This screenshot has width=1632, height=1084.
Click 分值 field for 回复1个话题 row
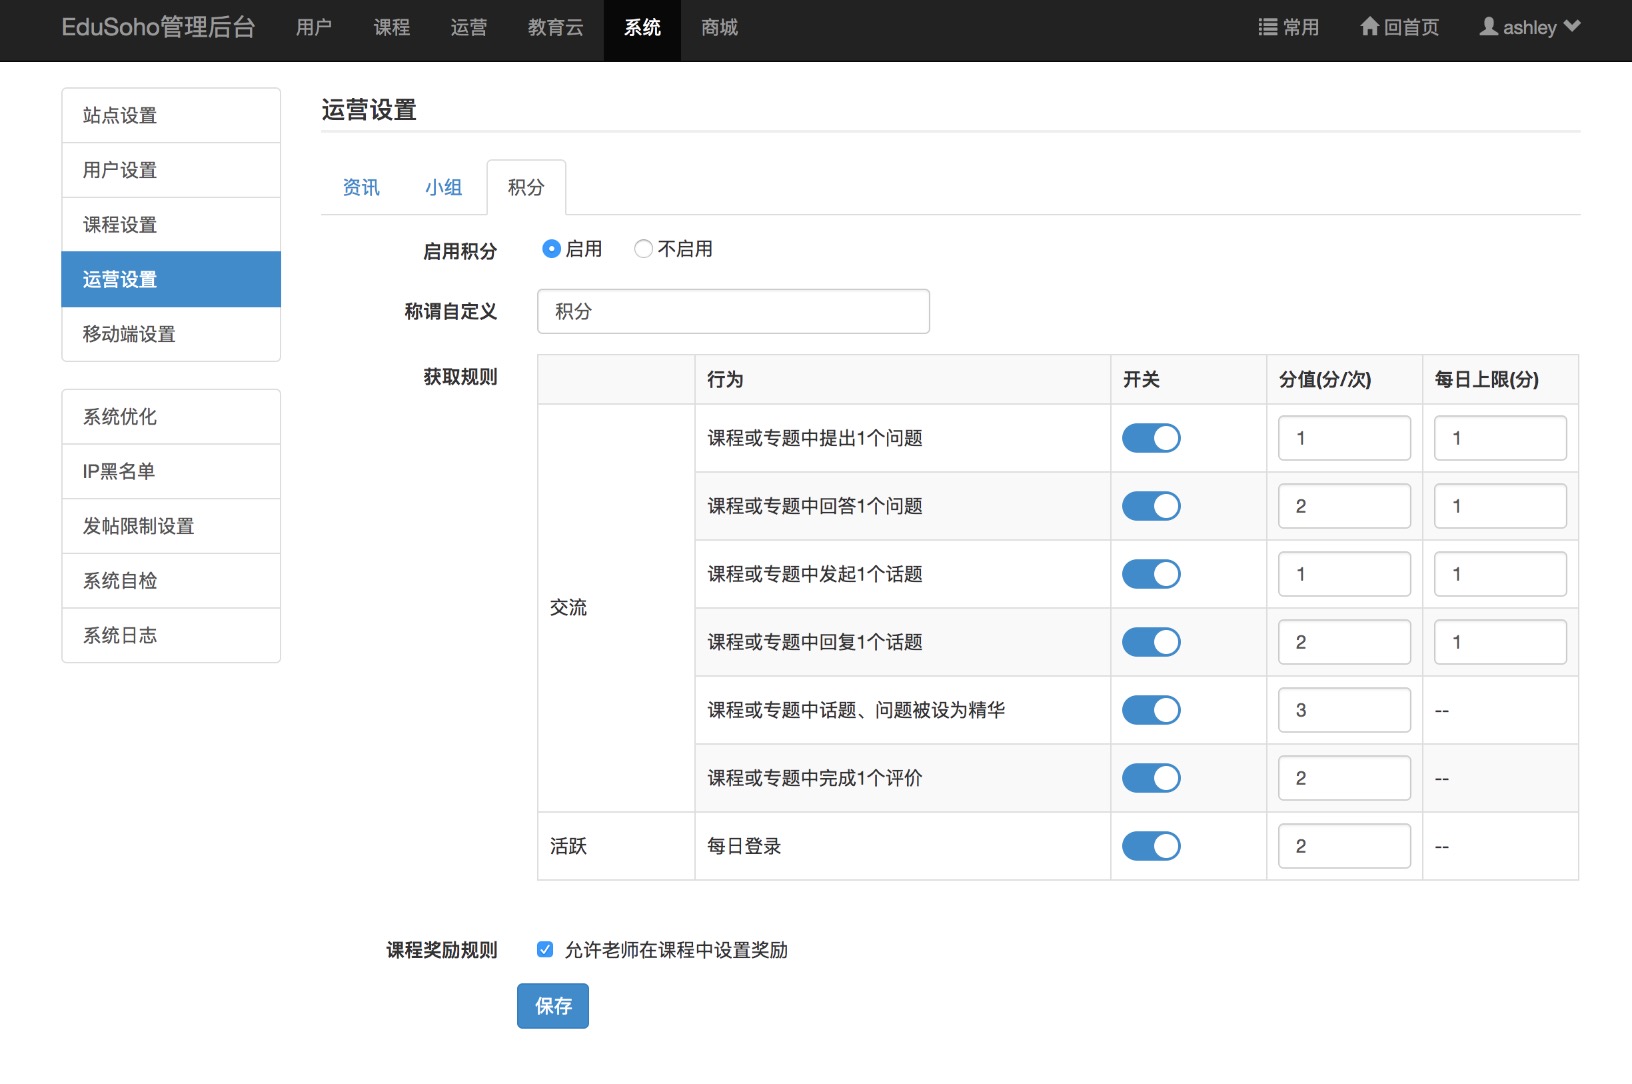click(1344, 642)
